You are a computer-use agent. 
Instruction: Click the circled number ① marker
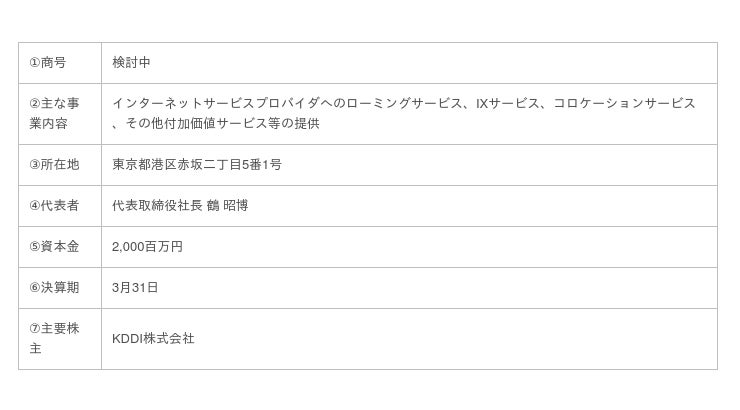35,63
